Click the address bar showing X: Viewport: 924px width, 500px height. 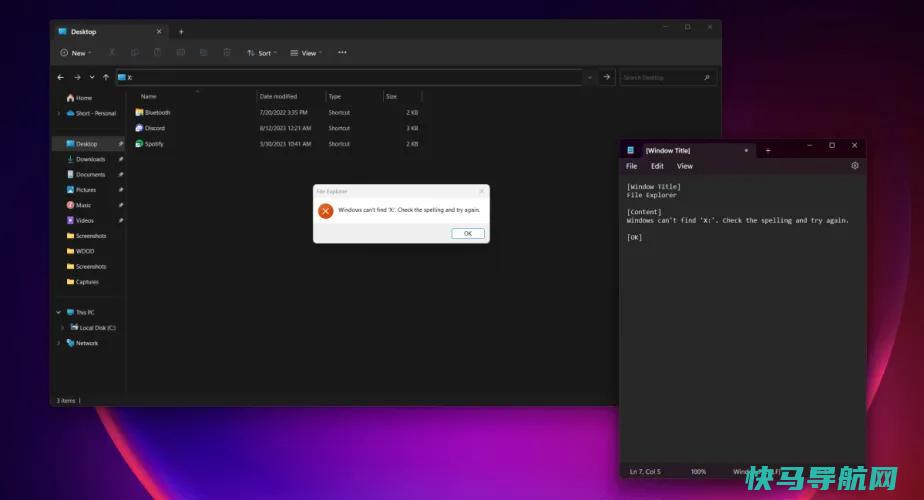pos(349,77)
